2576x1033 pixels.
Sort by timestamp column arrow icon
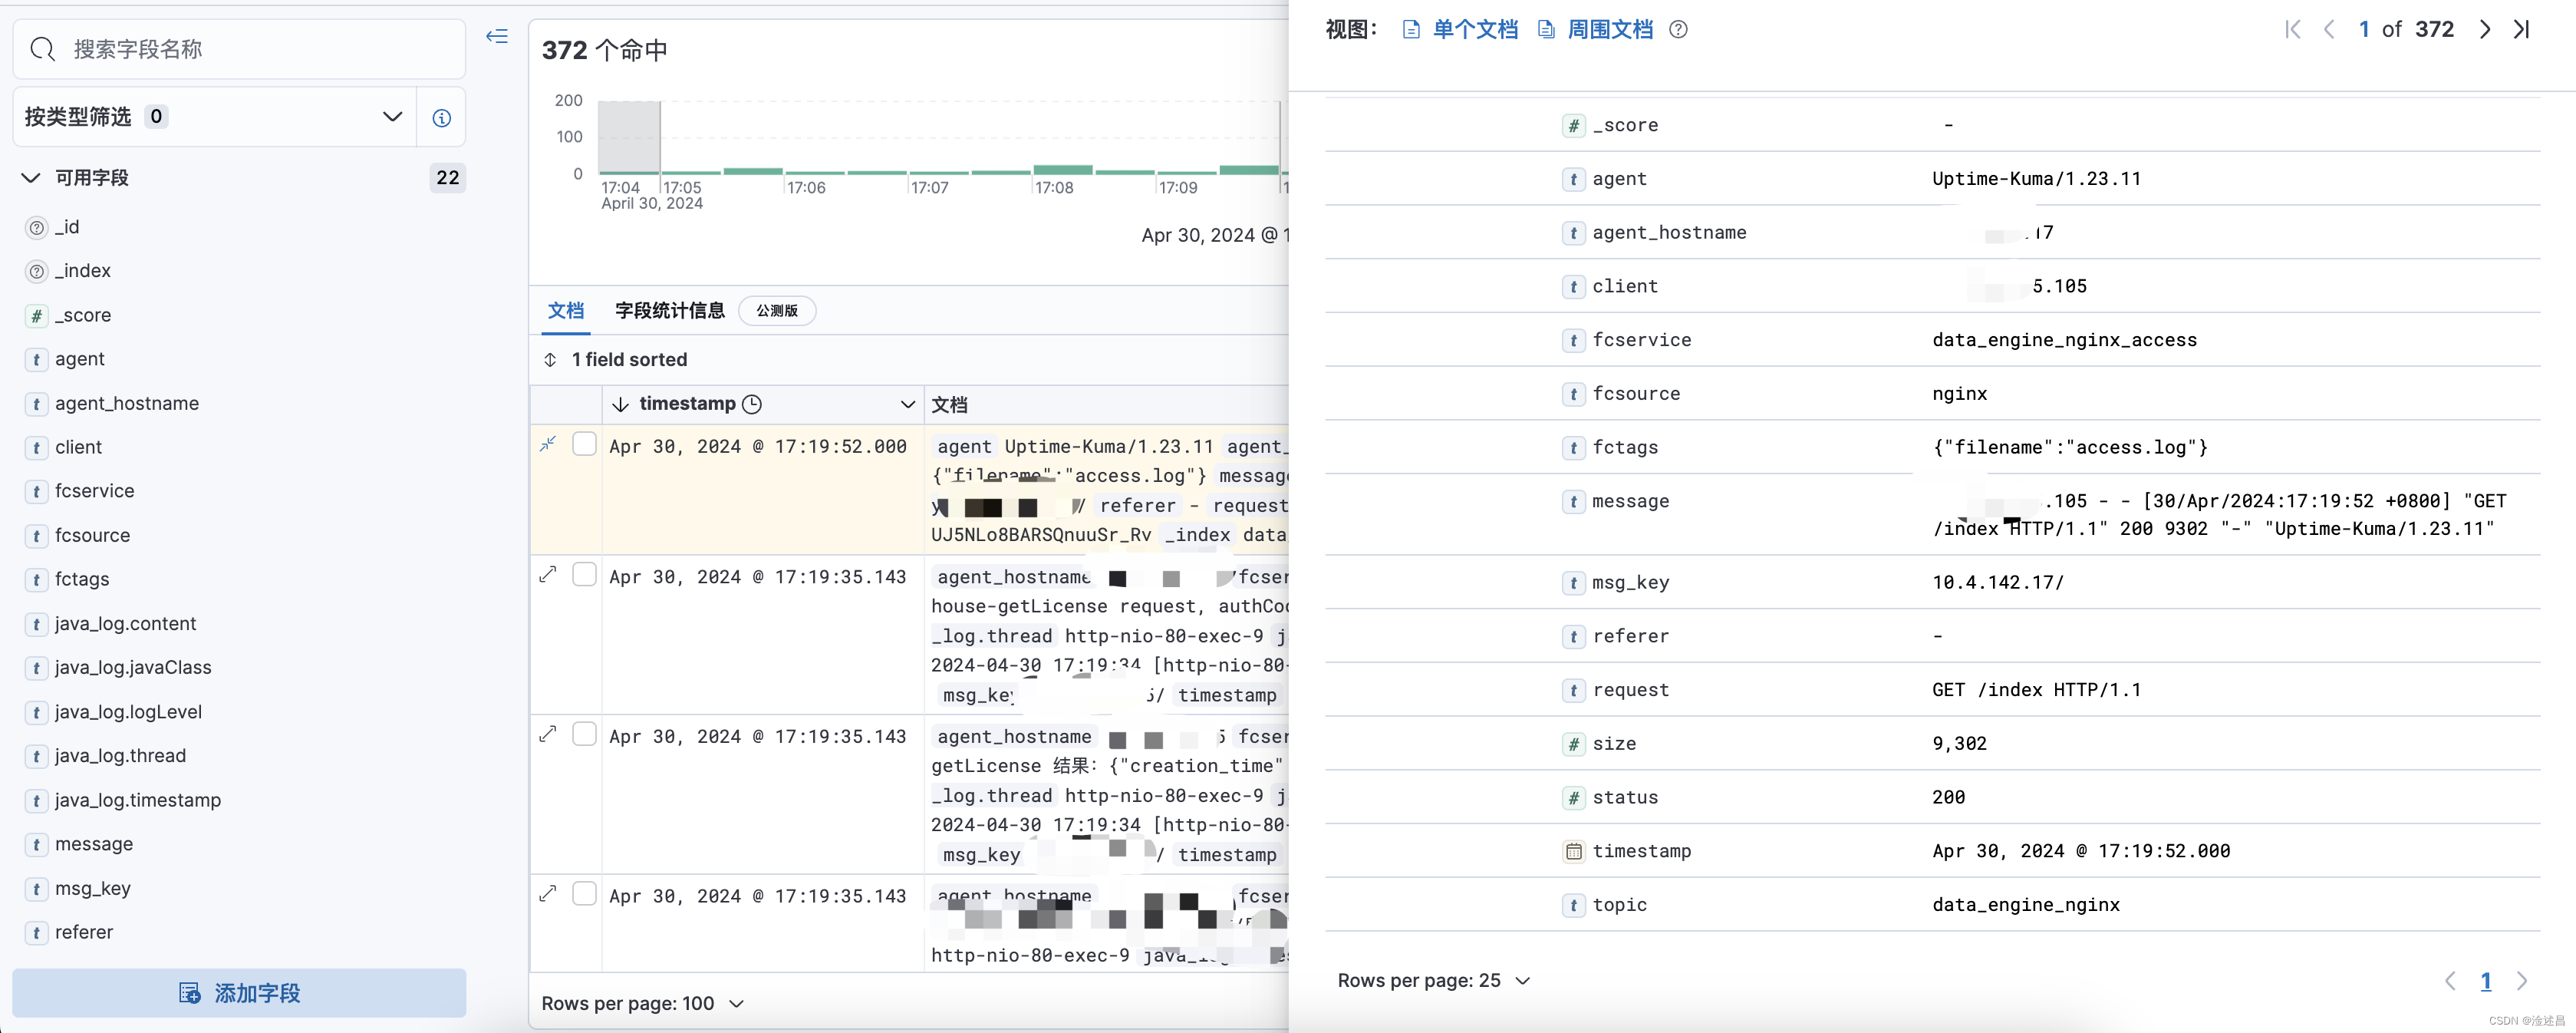[620, 404]
